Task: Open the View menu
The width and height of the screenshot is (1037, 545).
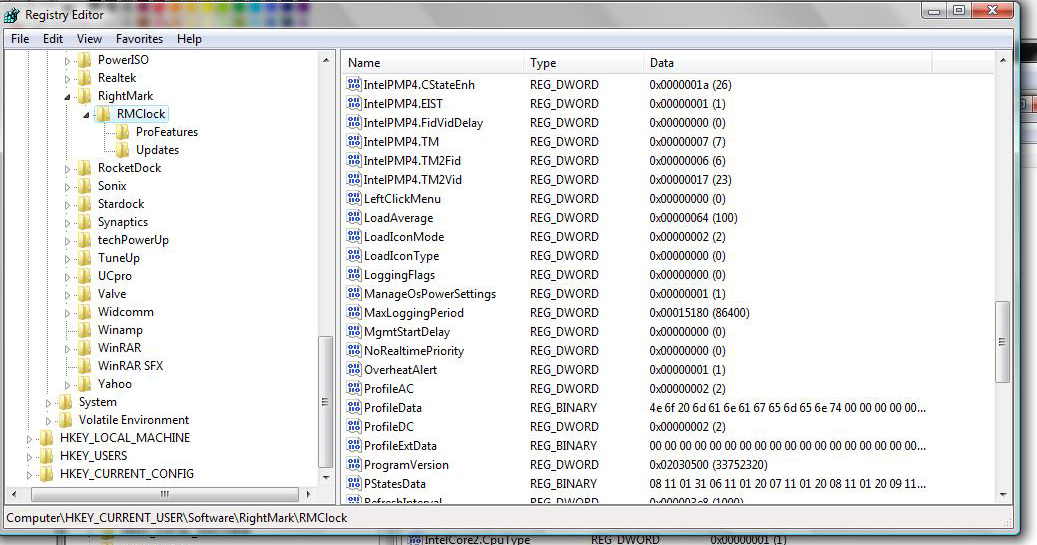Action: click(89, 39)
